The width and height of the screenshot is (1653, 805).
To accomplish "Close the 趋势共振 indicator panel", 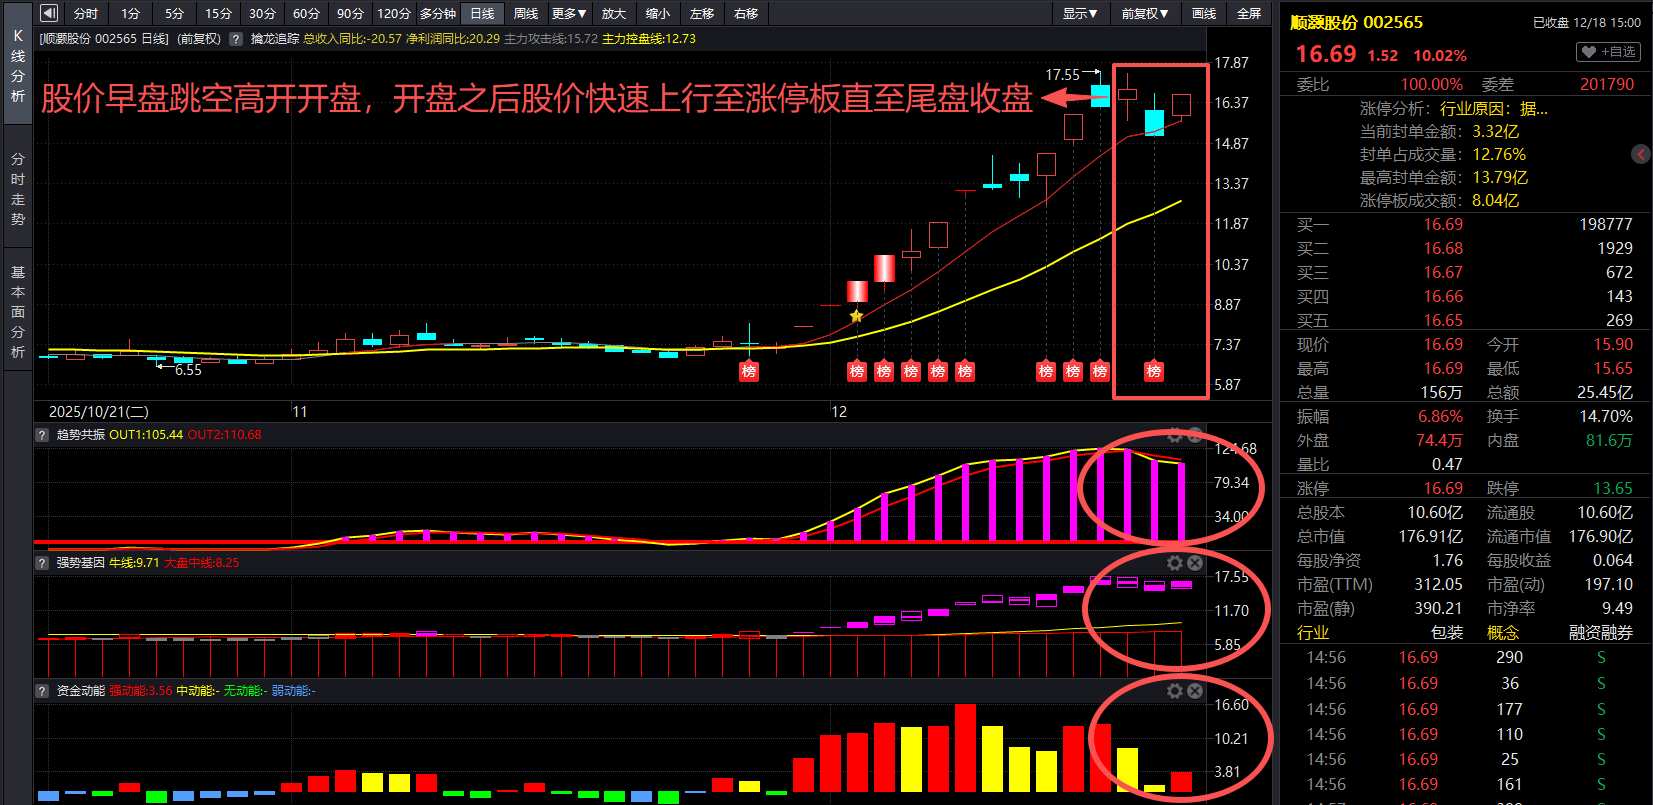I will tap(1194, 435).
